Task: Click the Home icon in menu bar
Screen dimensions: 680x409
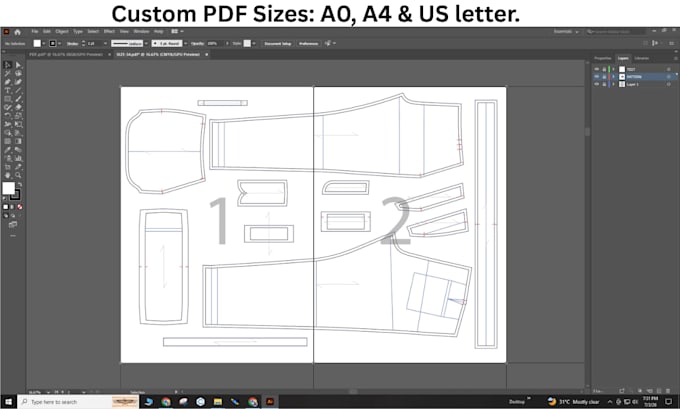Action: pos(17,32)
